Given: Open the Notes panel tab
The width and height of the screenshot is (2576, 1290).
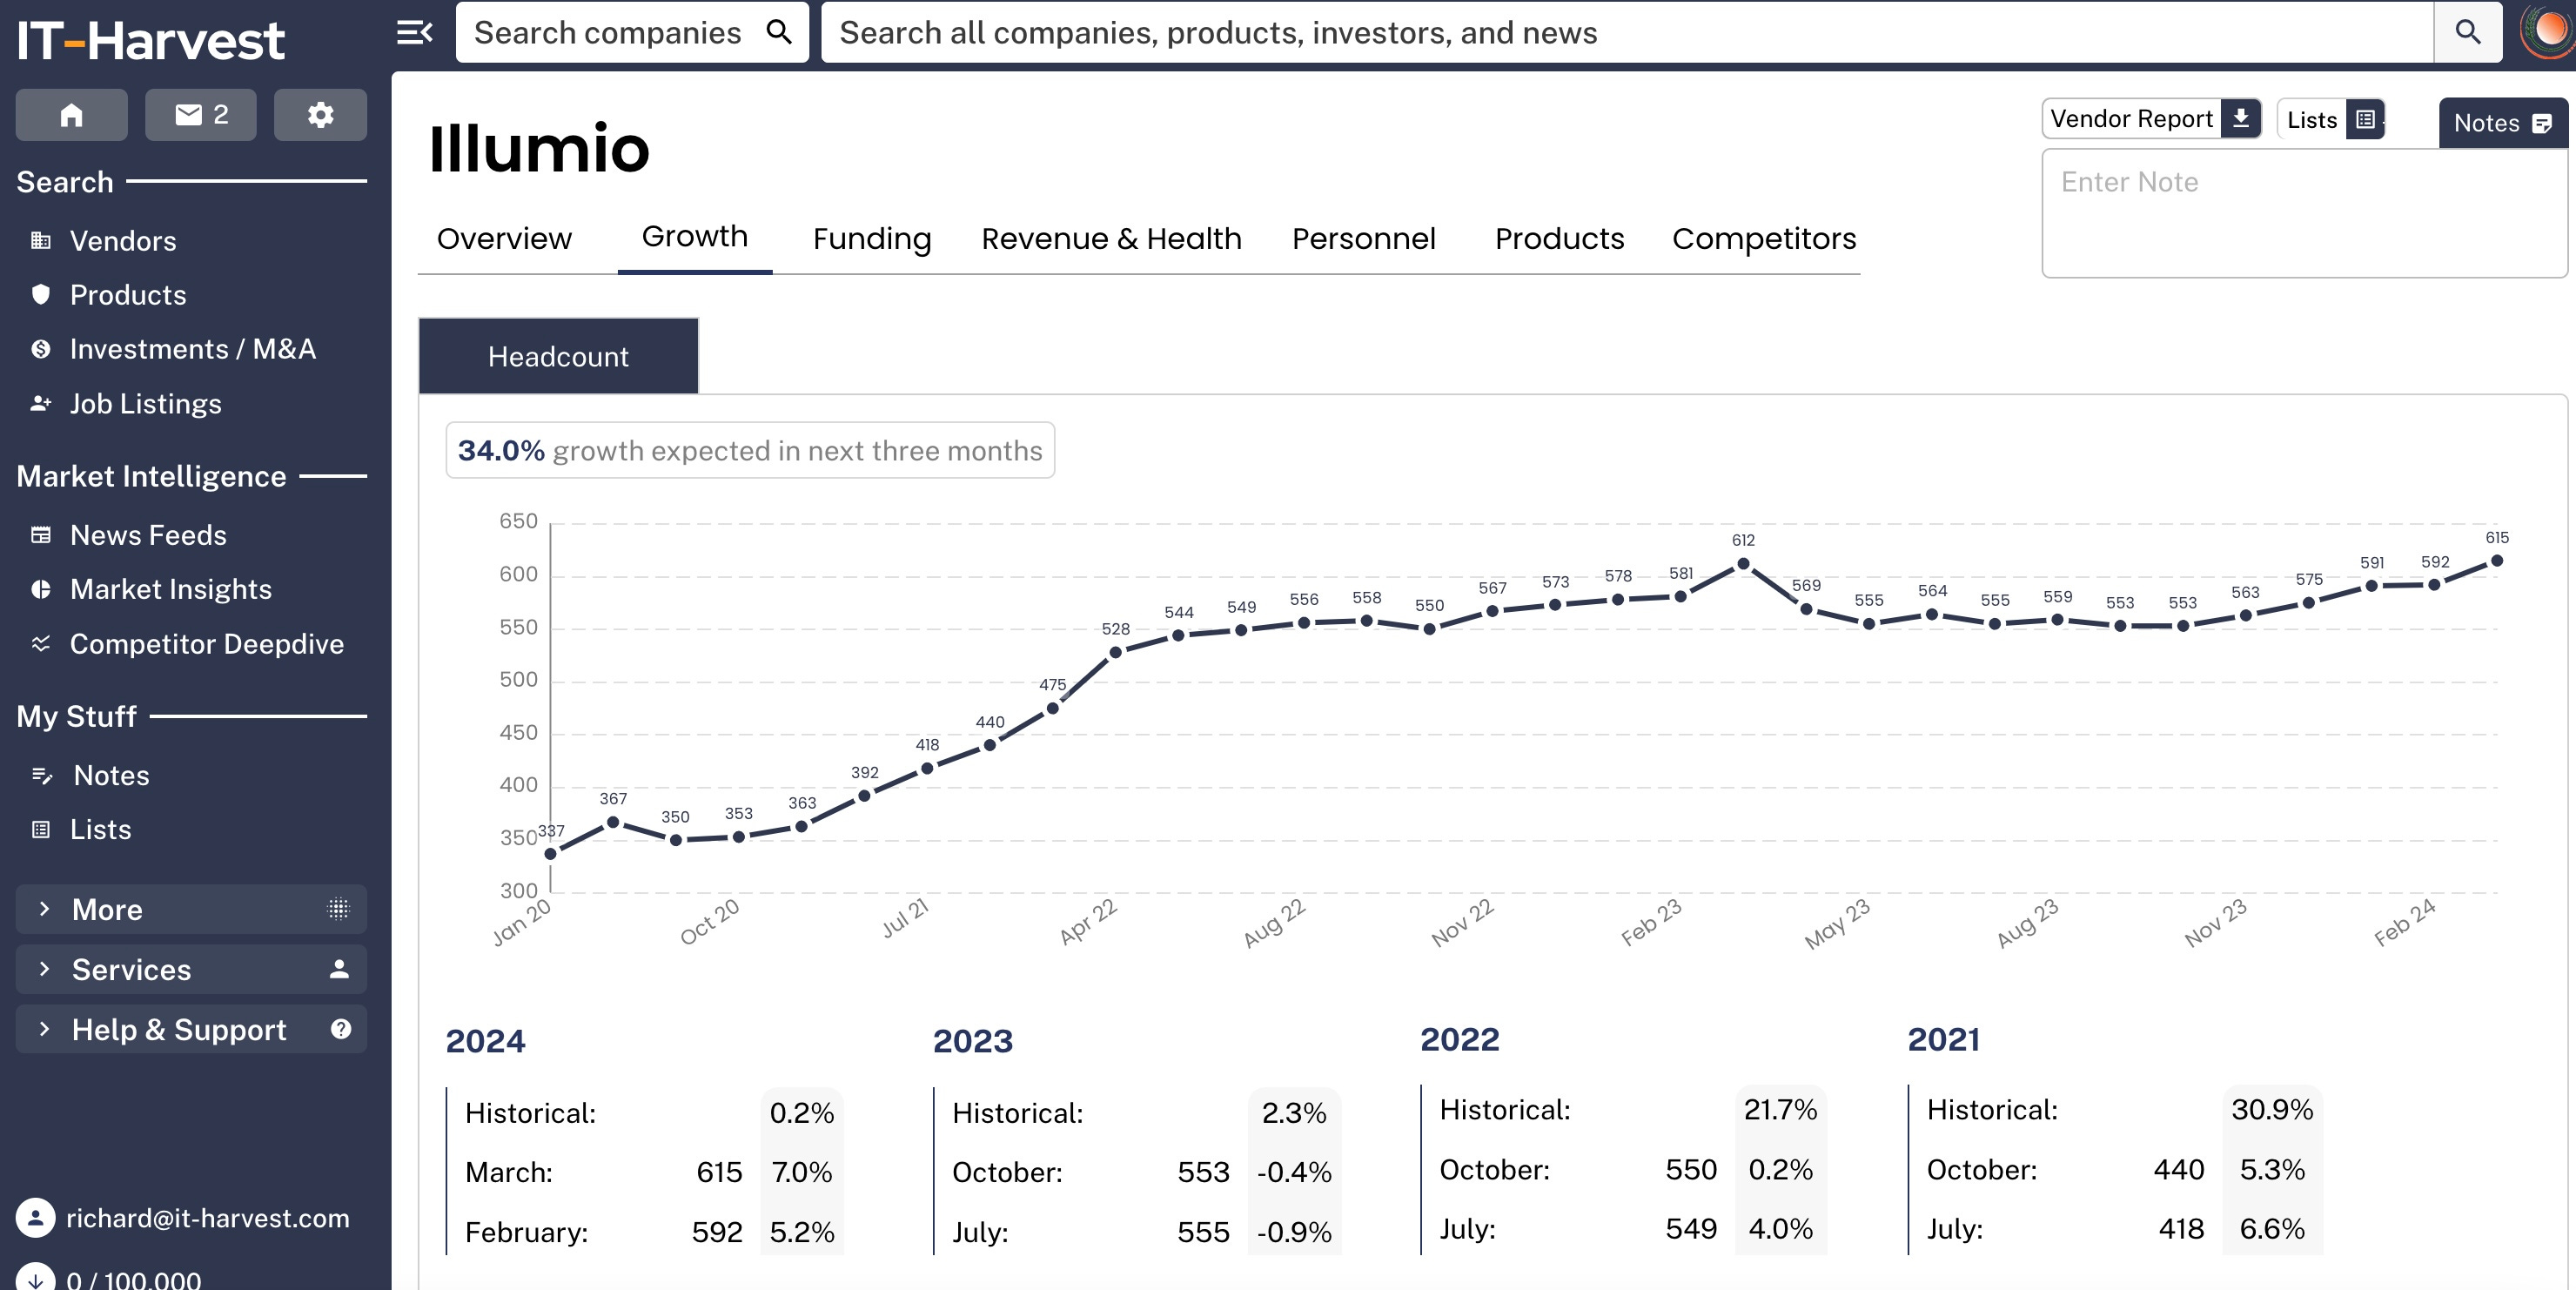Looking at the screenshot, I should point(2502,123).
